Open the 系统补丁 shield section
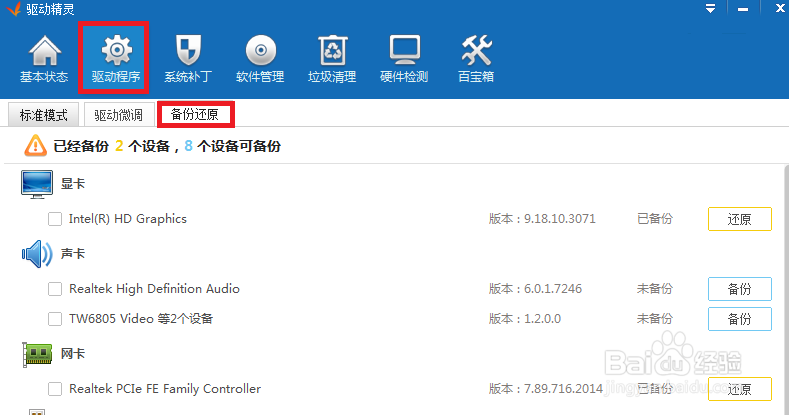 coord(188,58)
